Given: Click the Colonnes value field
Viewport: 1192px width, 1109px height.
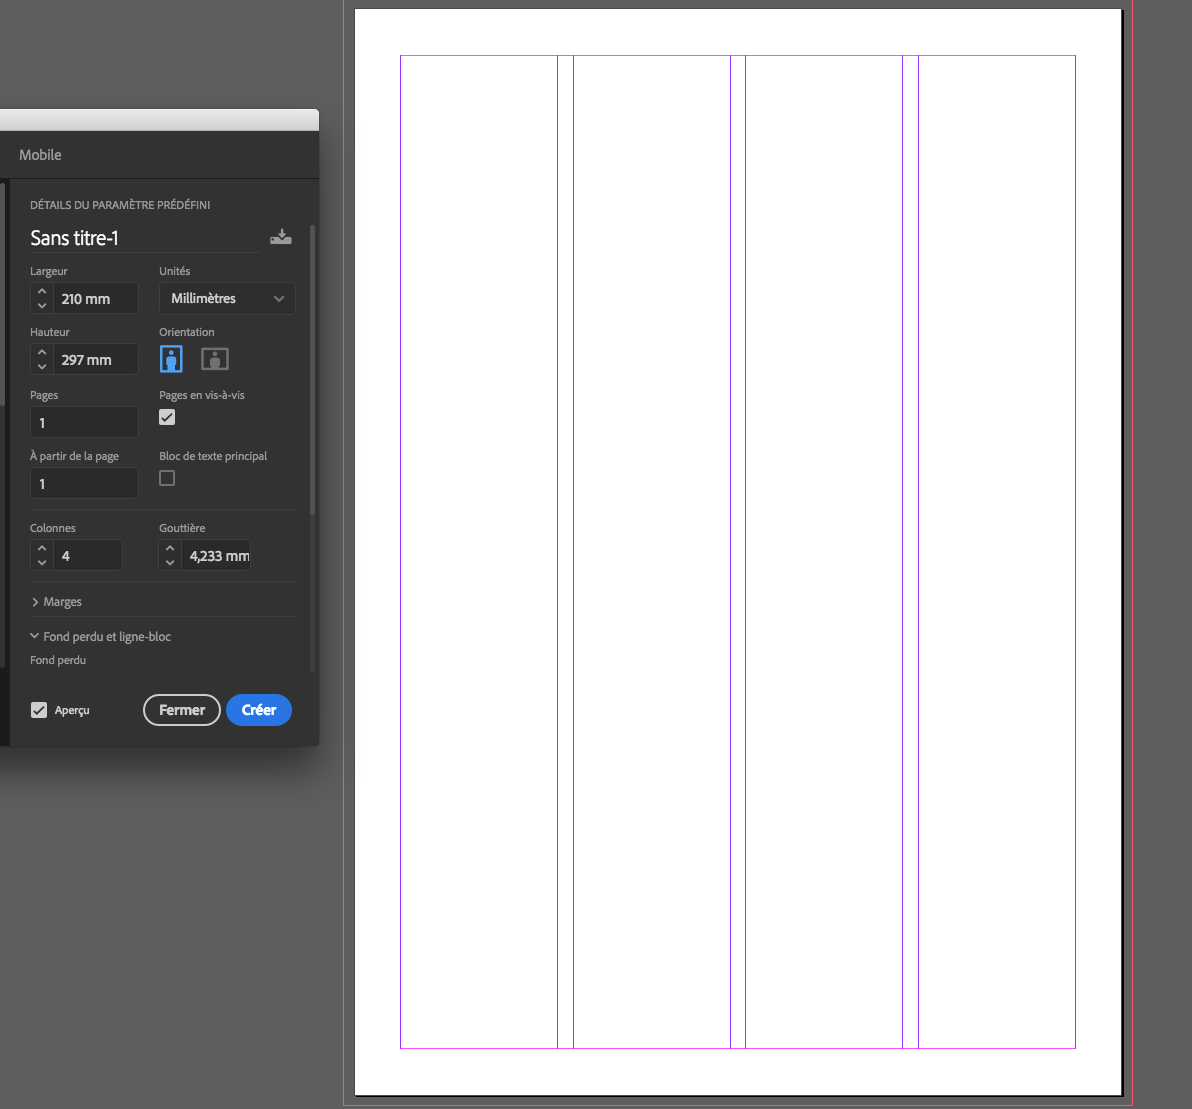Looking at the screenshot, I should (x=87, y=556).
